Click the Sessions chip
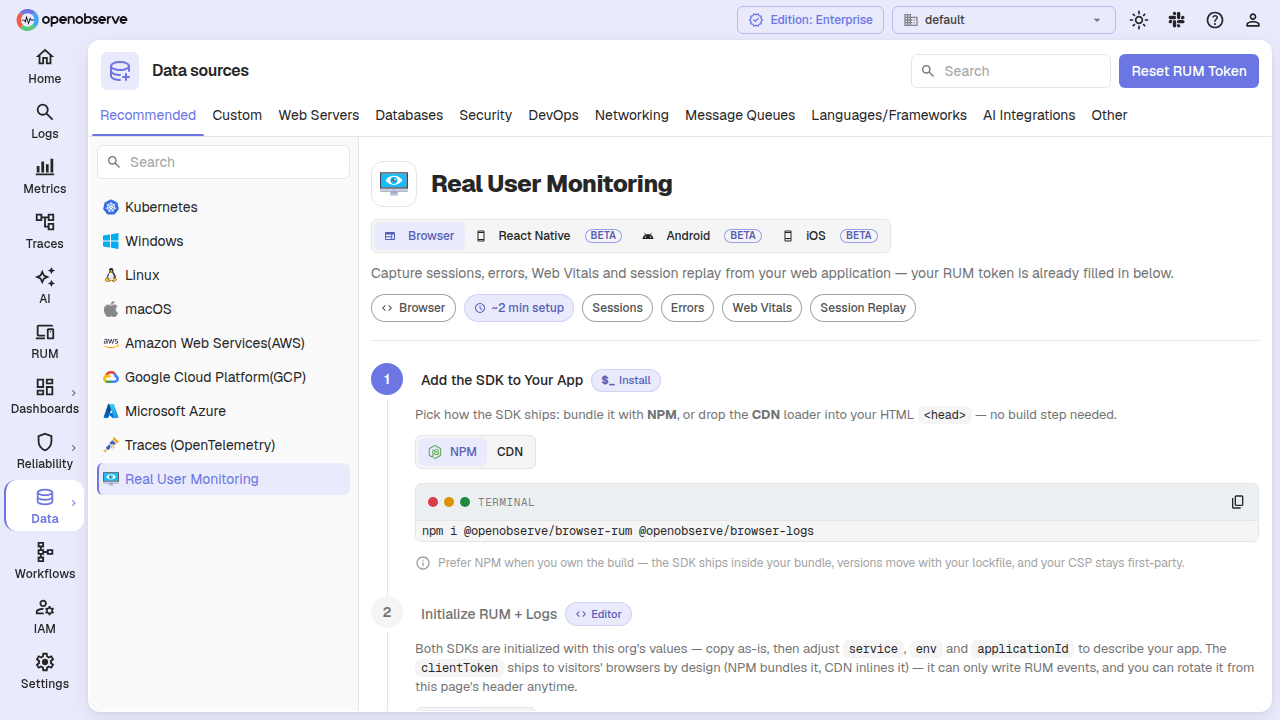 (617, 308)
